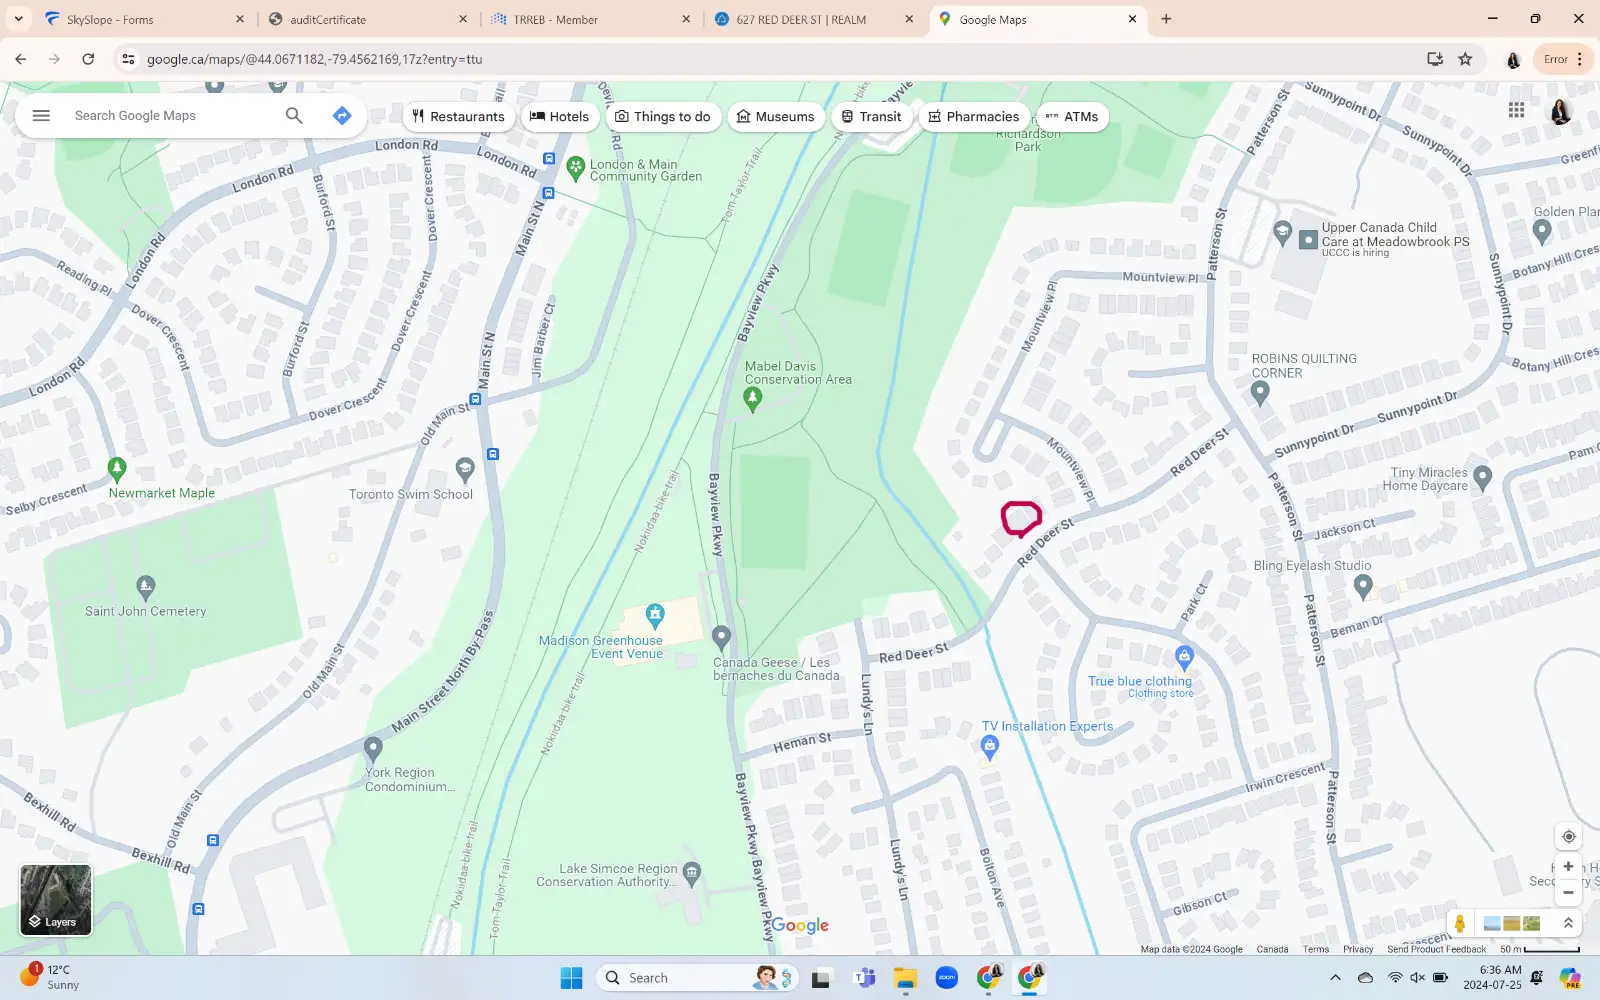This screenshot has width=1600, height=1000.
Task: Show Museums on the map
Action: [x=776, y=117]
